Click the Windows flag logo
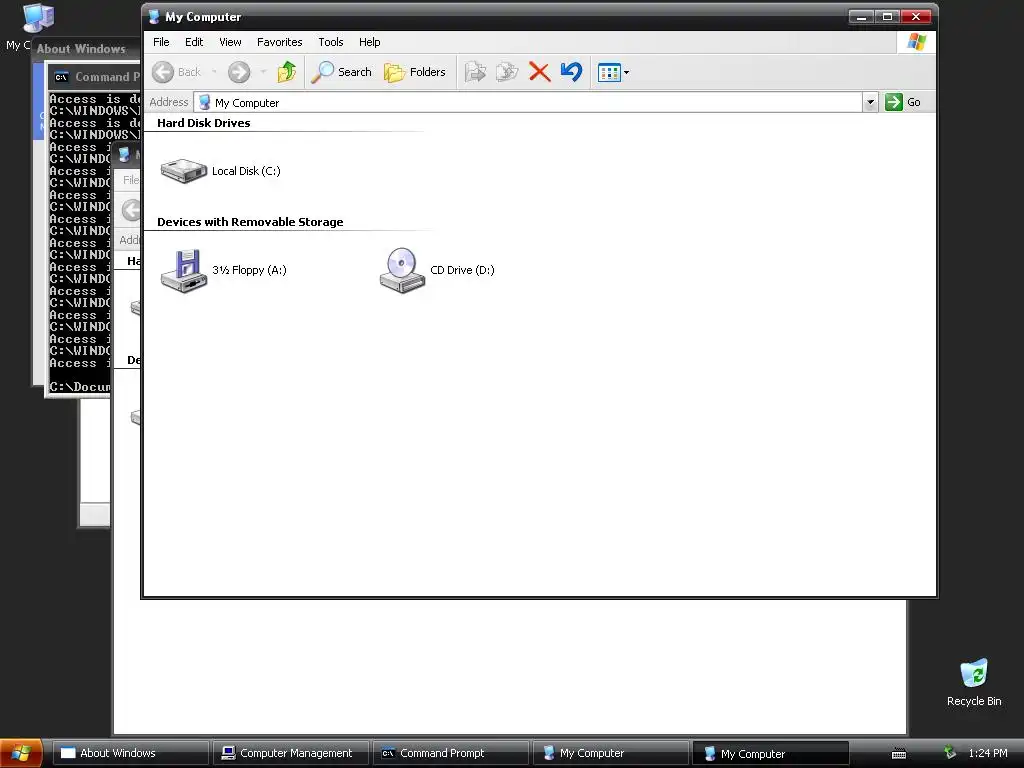The width and height of the screenshot is (1024, 768). tap(916, 42)
